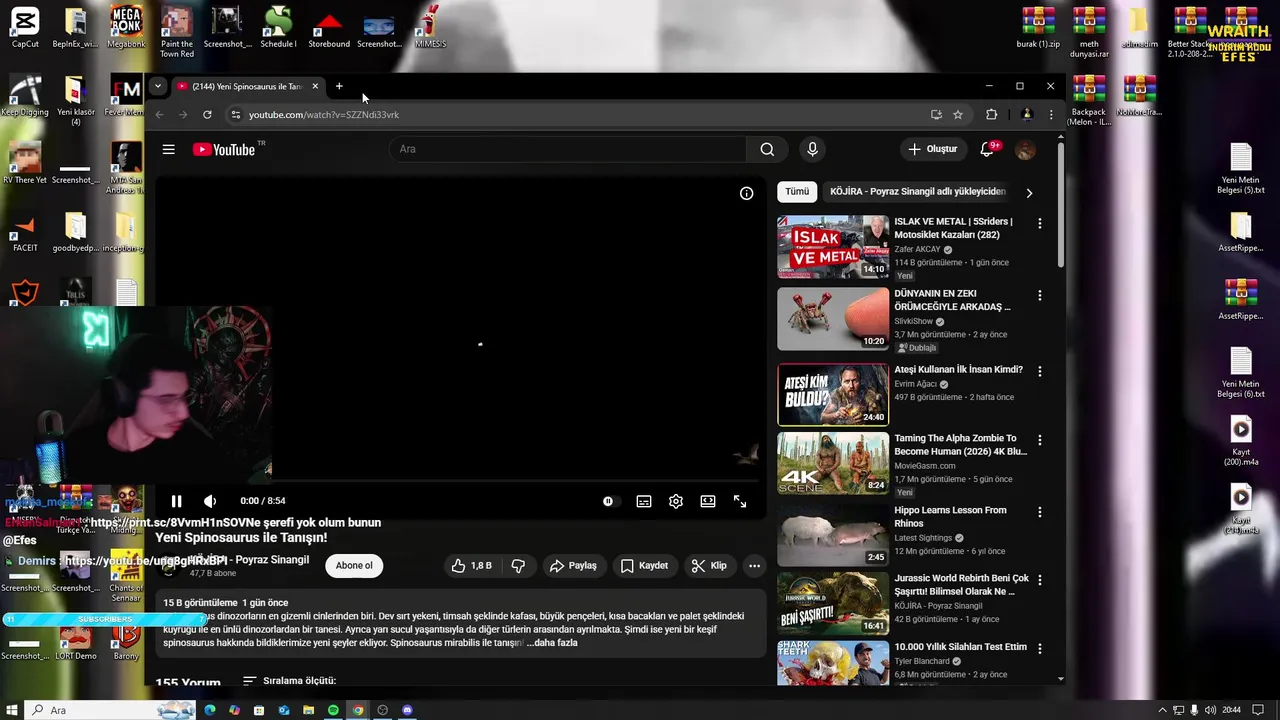
Task: Open Spotify from the taskbar
Action: (333, 710)
